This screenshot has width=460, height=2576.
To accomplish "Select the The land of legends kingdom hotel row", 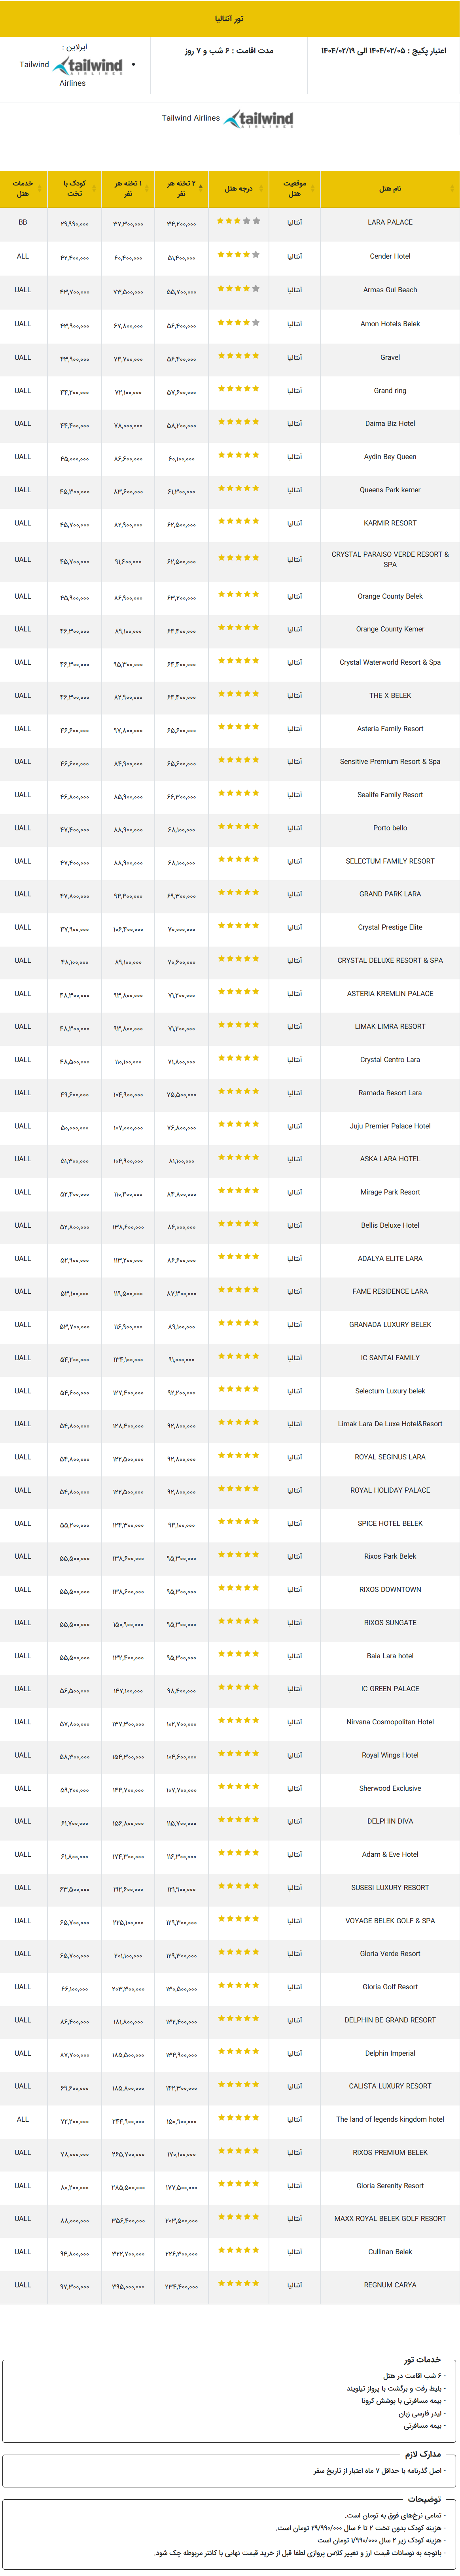I will tap(230, 2119).
